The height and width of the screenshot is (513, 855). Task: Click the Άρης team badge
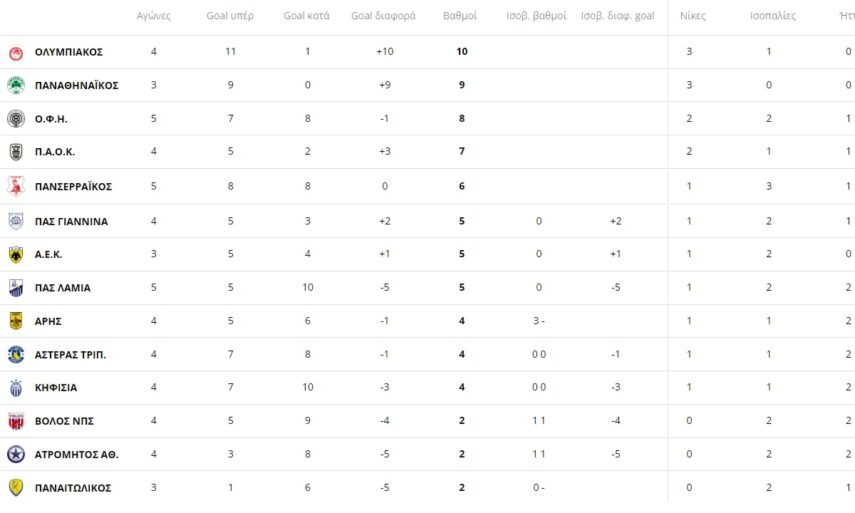coord(16,321)
